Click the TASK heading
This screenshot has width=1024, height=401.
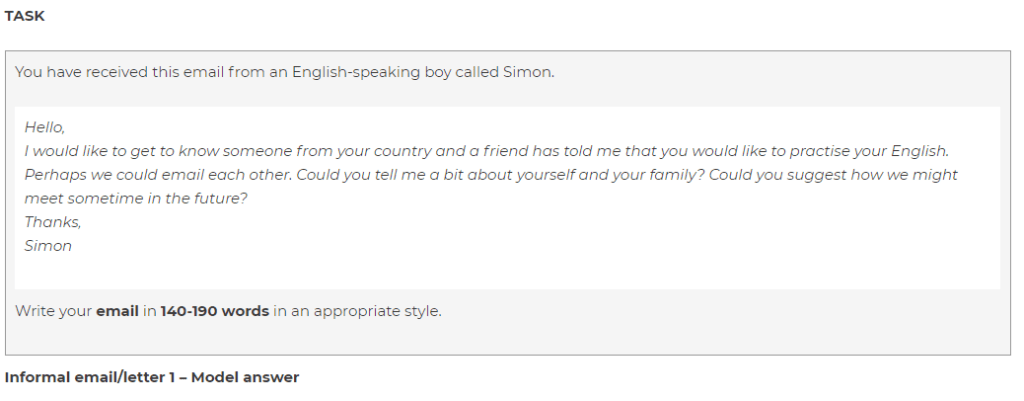pos(24,16)
